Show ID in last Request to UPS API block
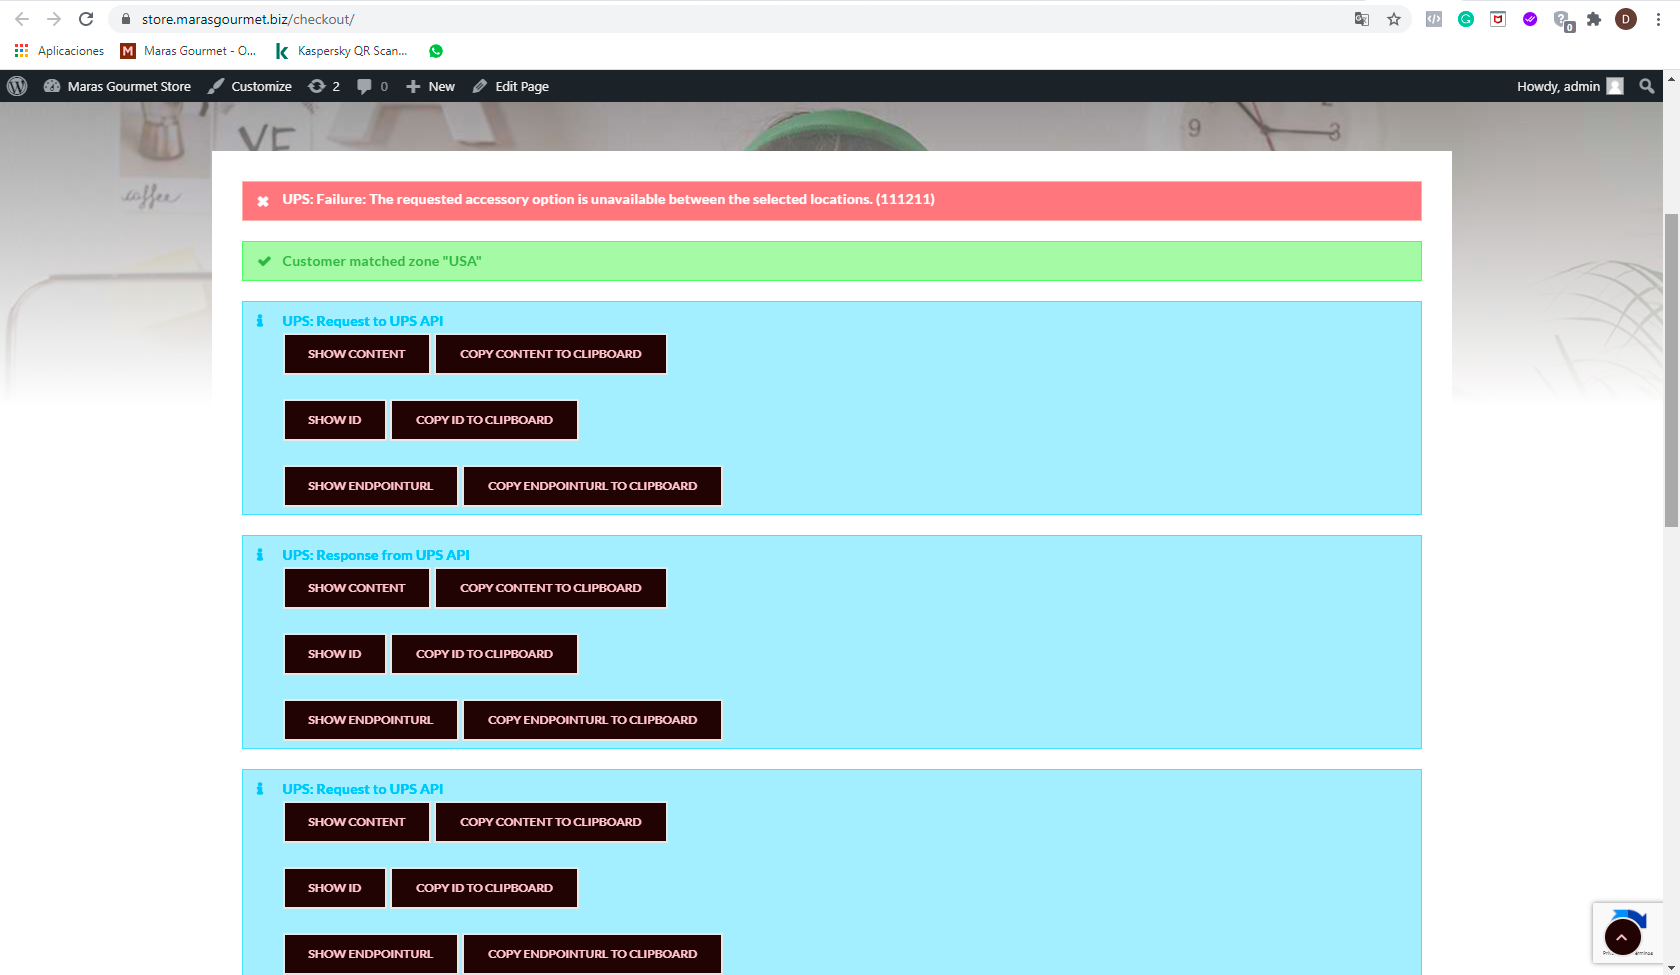The width and height of the screenshot is (1680, 975). (335, 888)
